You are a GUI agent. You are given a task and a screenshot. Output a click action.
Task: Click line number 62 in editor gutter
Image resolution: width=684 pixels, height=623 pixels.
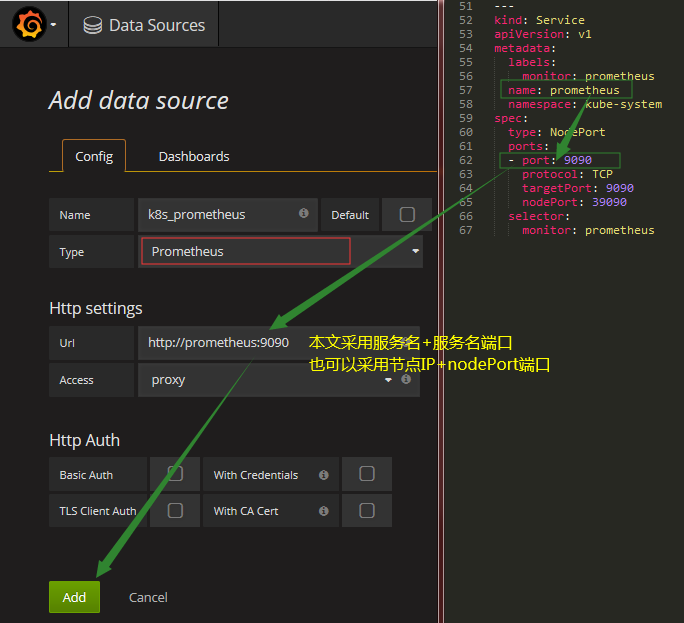pyautogui.click(x=465, y=160)
